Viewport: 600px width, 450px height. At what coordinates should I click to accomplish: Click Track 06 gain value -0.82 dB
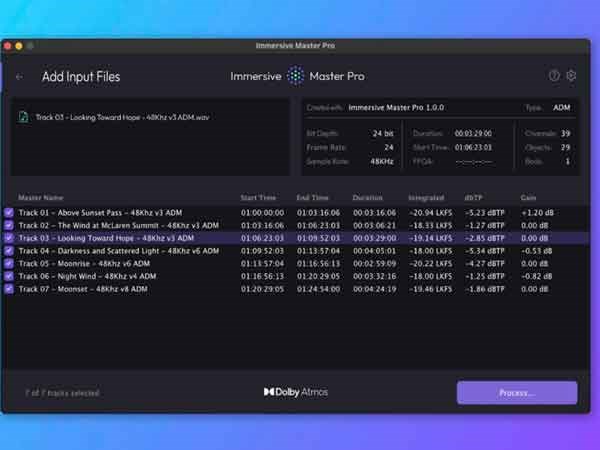tap(536, 276)
